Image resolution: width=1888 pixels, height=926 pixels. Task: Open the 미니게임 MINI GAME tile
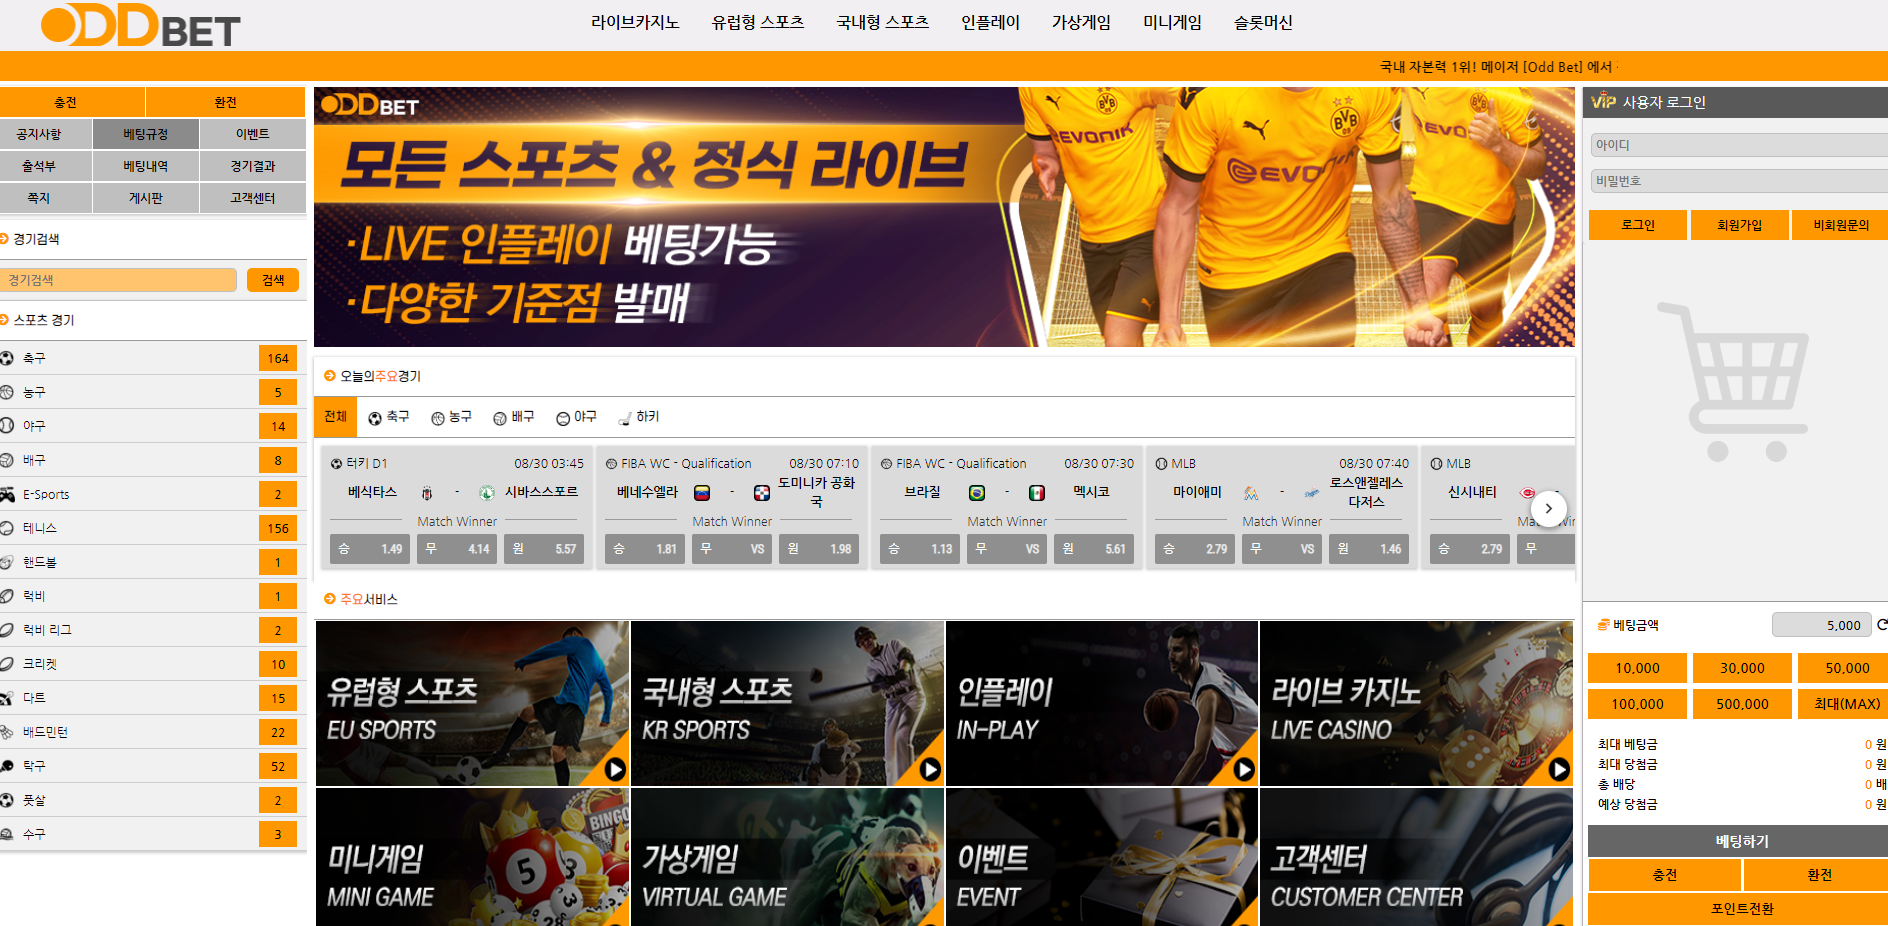pyautogui.click(x=472, y=857)
